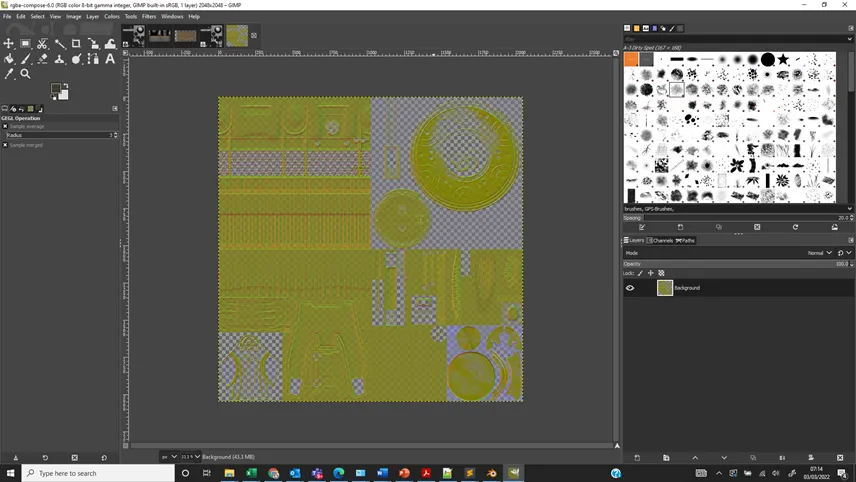Screen dimensions: 856x482
Task: Toggle the Sample average checkbox
Action: point(5,126)
